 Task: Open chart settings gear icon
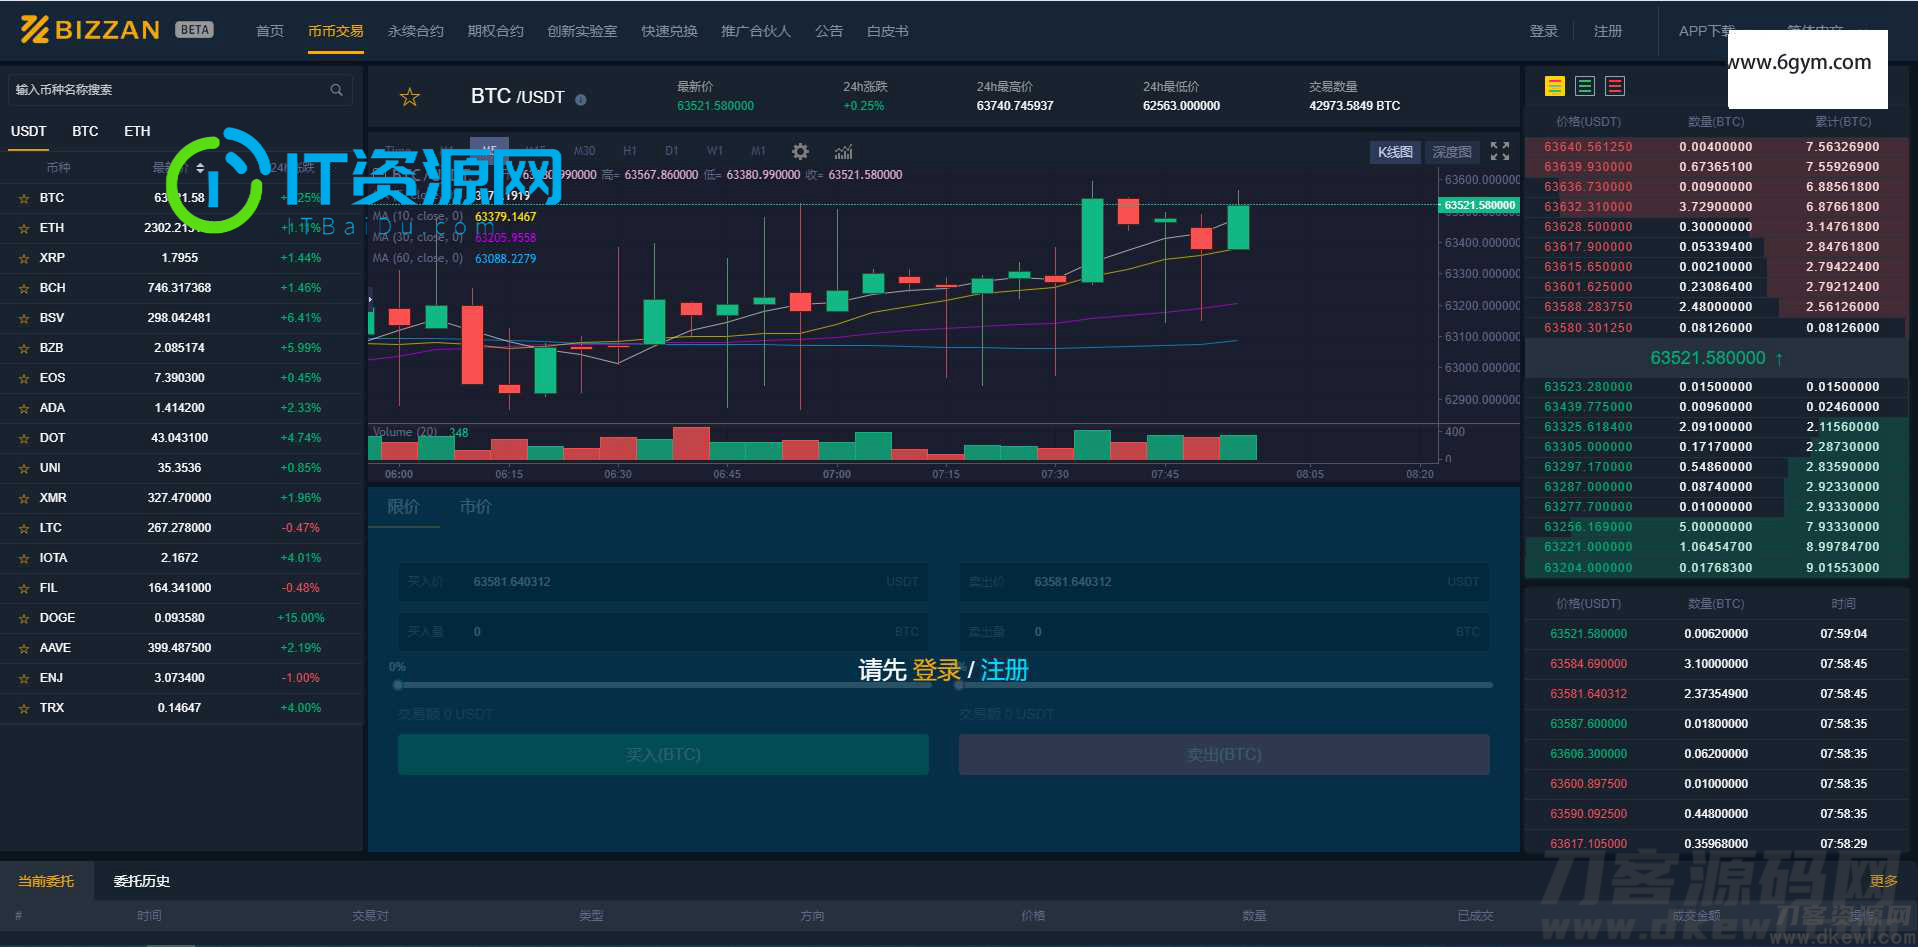coord(800,151)
